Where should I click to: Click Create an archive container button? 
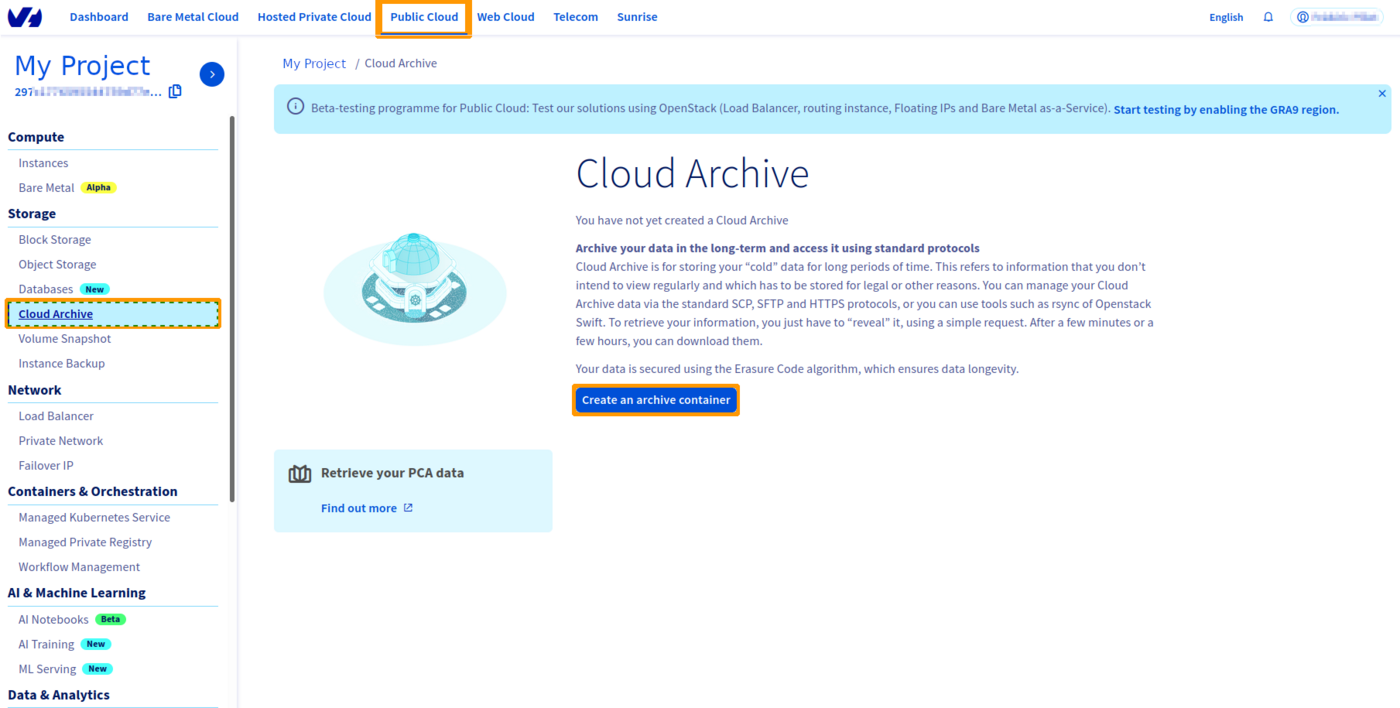pyautogui.click(x=656, y=400)
